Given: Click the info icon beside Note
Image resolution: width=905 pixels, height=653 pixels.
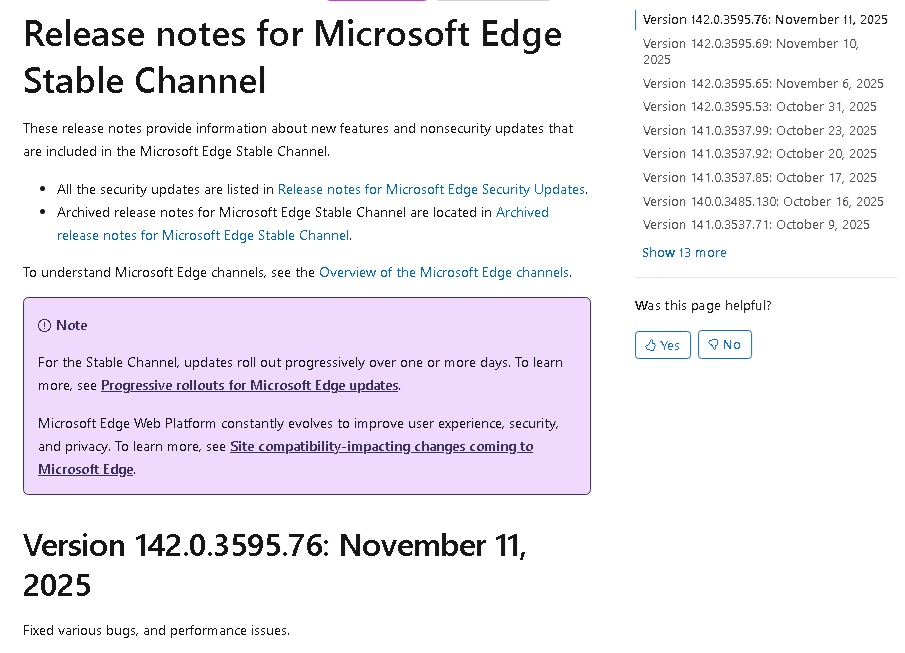Looking at the screenshot, I should pos(44,325).
